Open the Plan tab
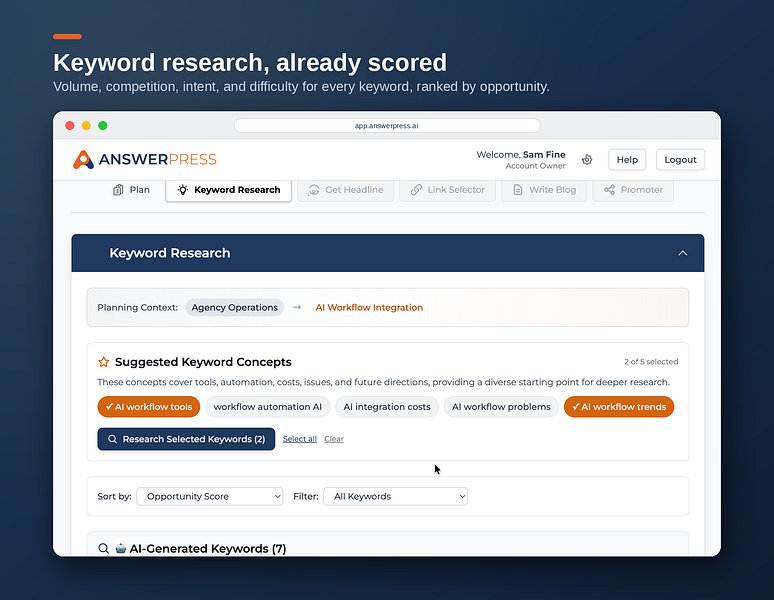Image resolution: width=774 pixels, height=600 pixels. tap(131, 190)
